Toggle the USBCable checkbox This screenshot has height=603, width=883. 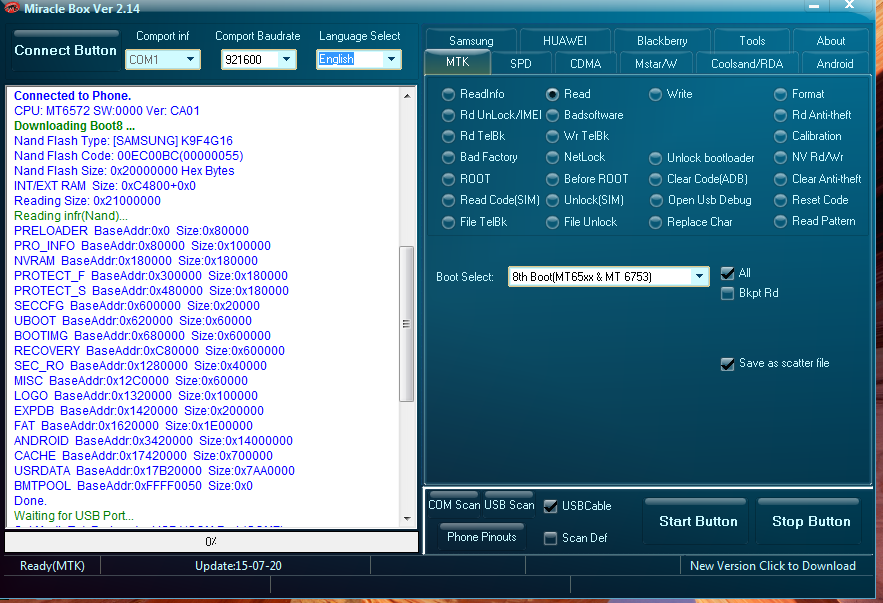point(551,506)
